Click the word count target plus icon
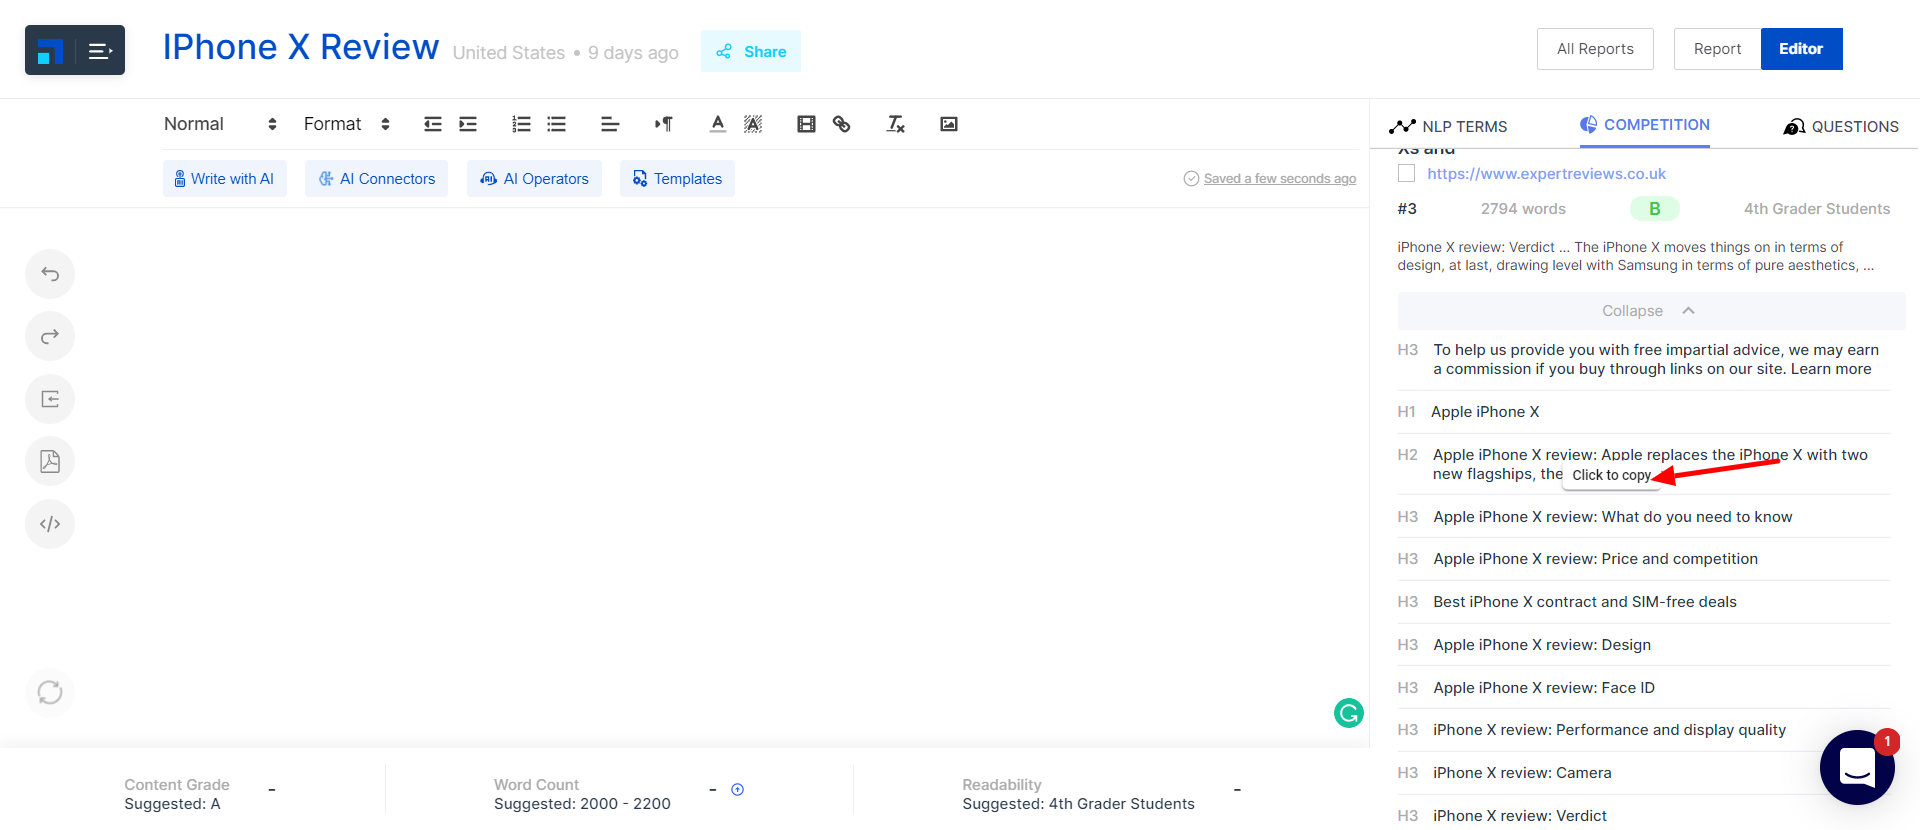This screenshot has height=830, width=1920. [737, 790]
